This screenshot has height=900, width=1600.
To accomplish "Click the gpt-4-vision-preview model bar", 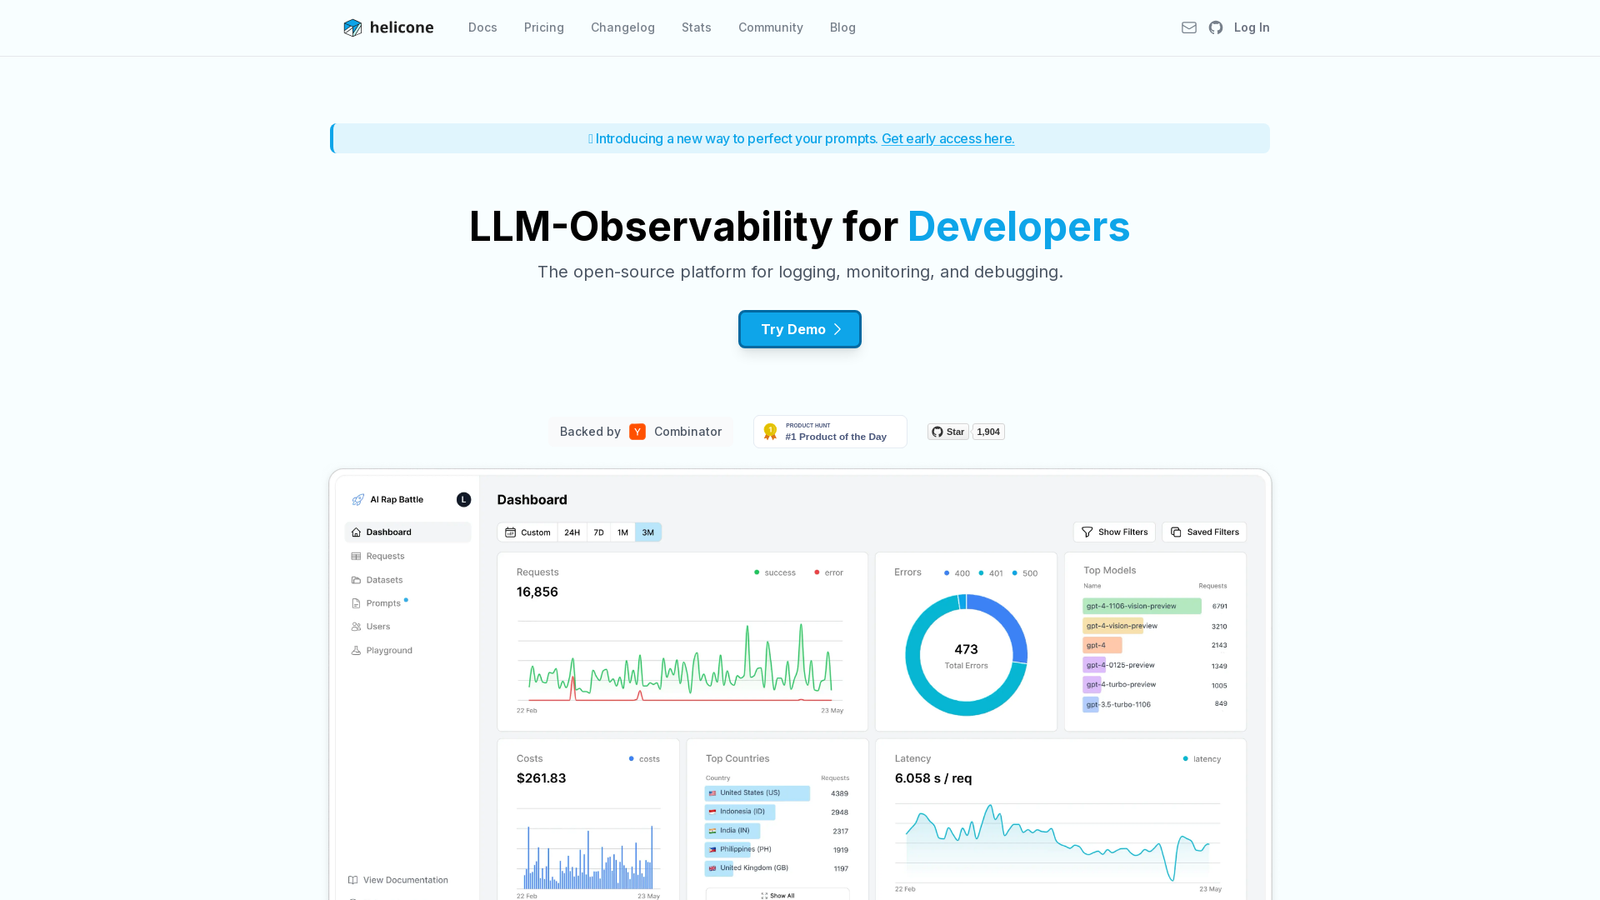I will (1113, 626).
